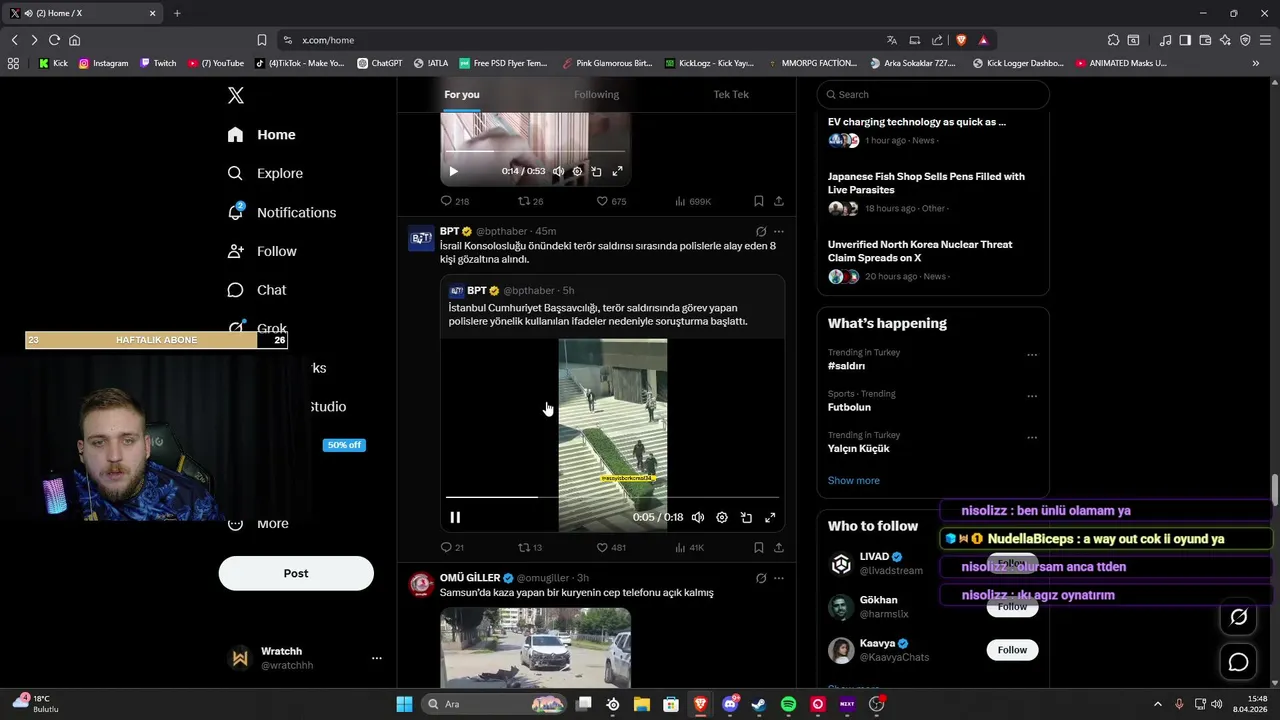Open Grok action on BPT post
Viewport: 1280px width, 720px height.
tap(761, 231)
